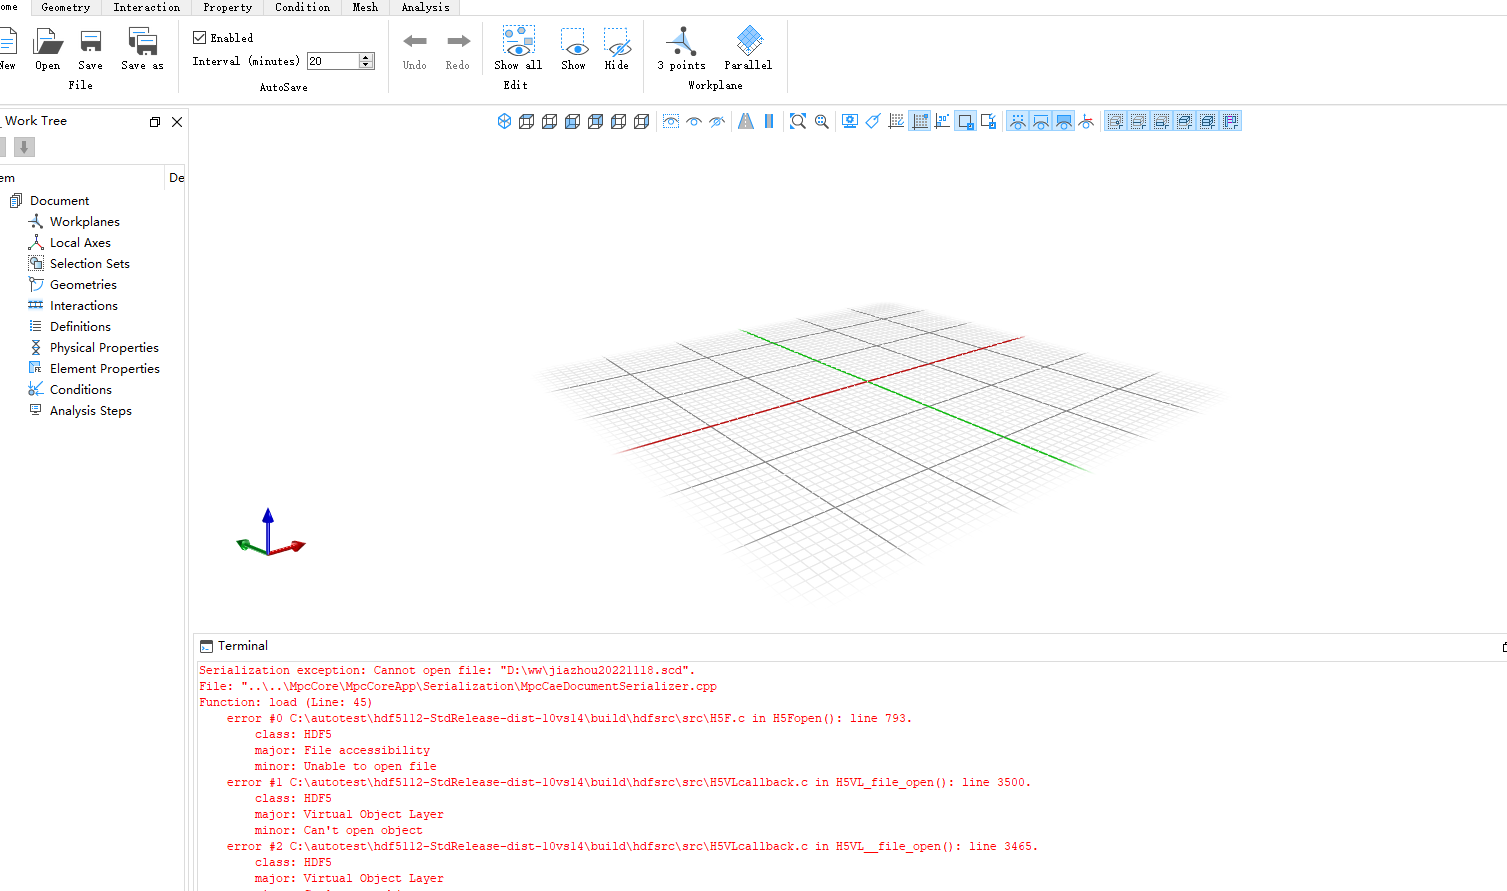Increase the AutoSave interval with up arrow
Viewport: 1507px width, 891px height.
tap(366, 57)
